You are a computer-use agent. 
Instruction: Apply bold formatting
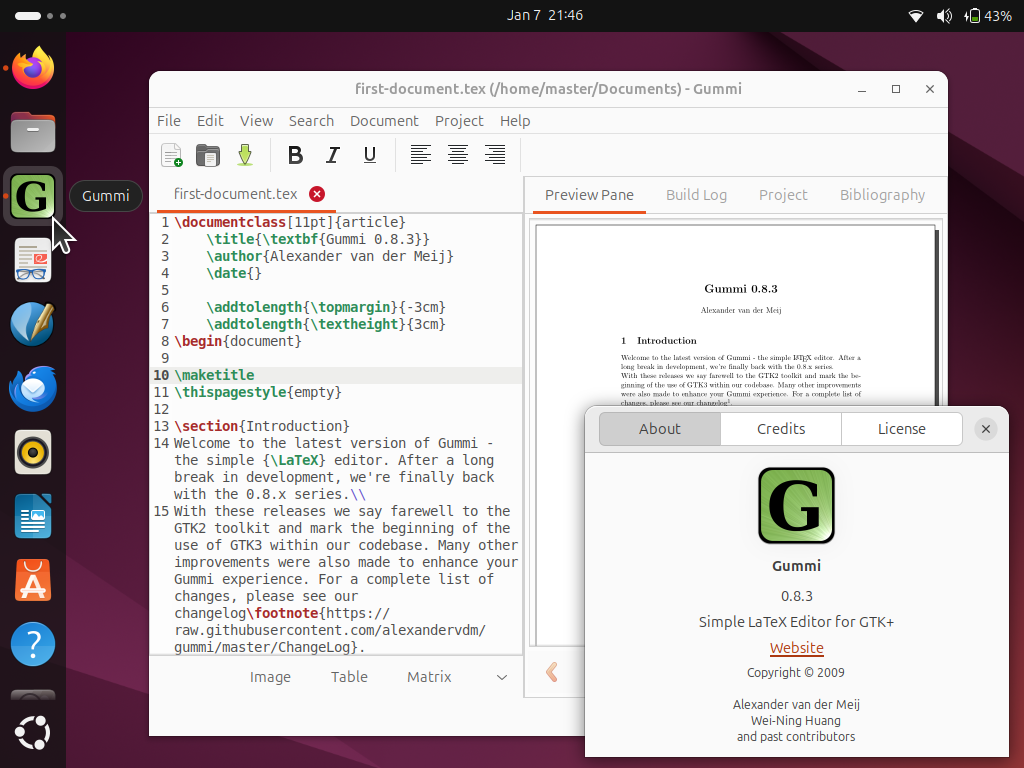[x=295, y=155]
